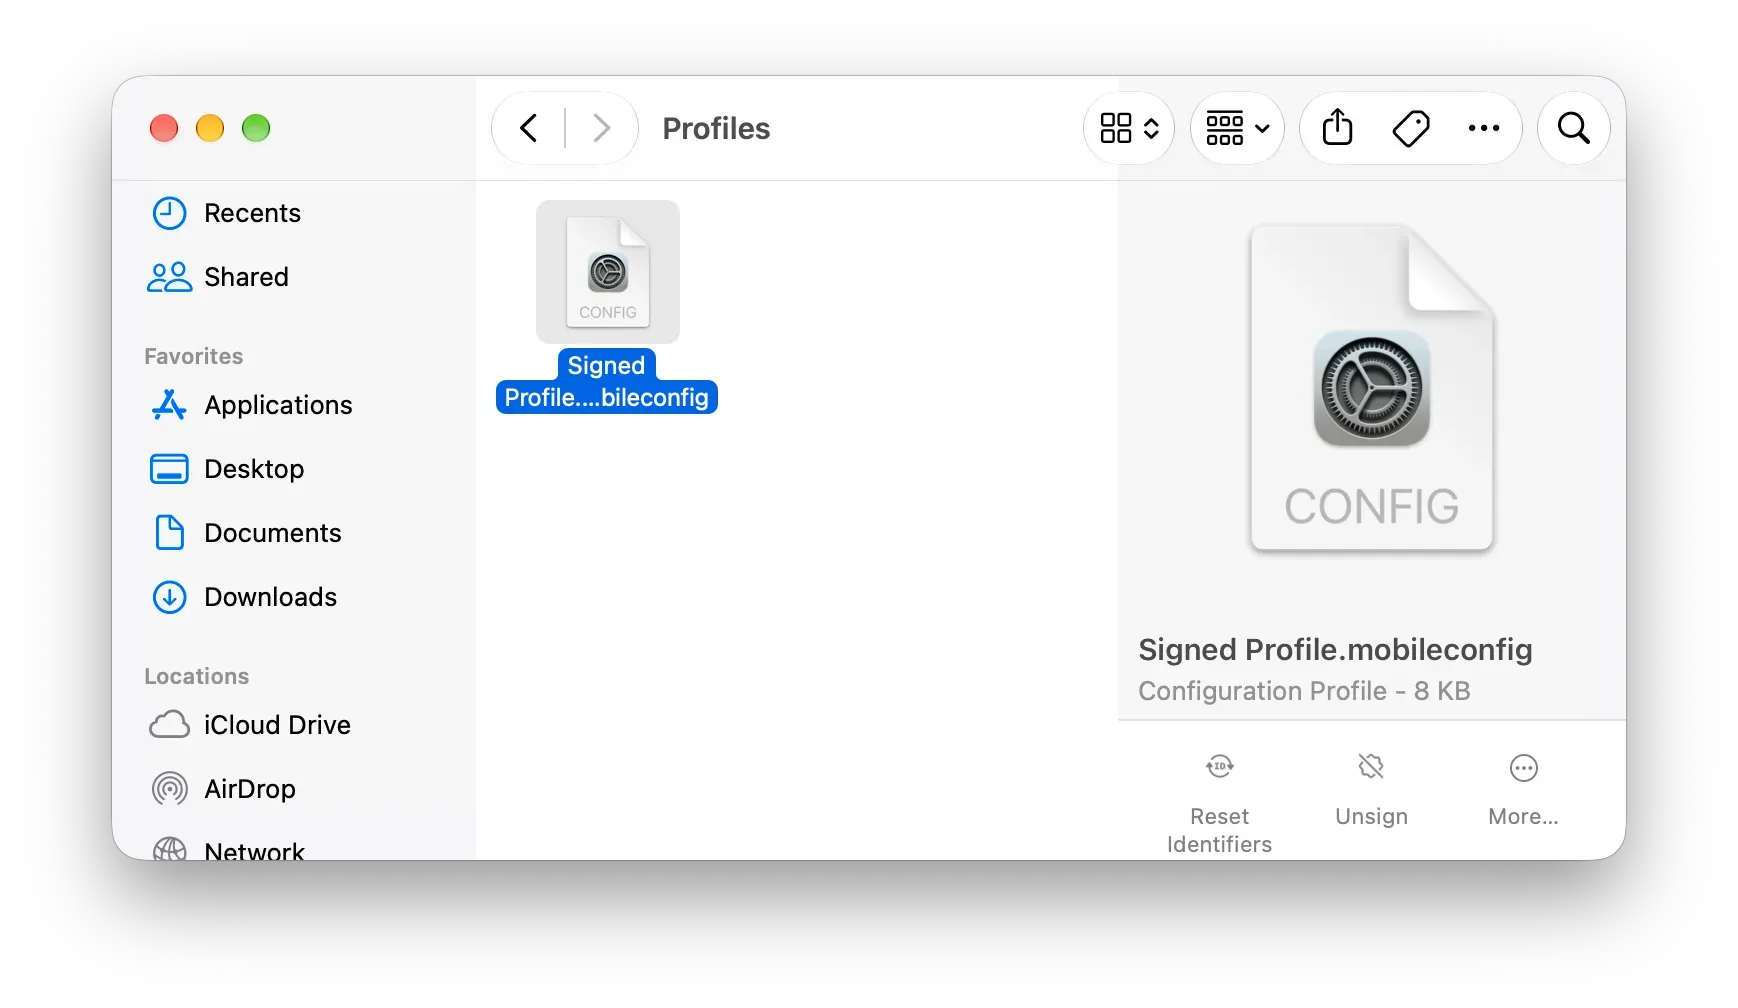Viewport: 1738px width, 1008px height.
Task: Click the Share toolbar icon
Action: coord(1337,128)
